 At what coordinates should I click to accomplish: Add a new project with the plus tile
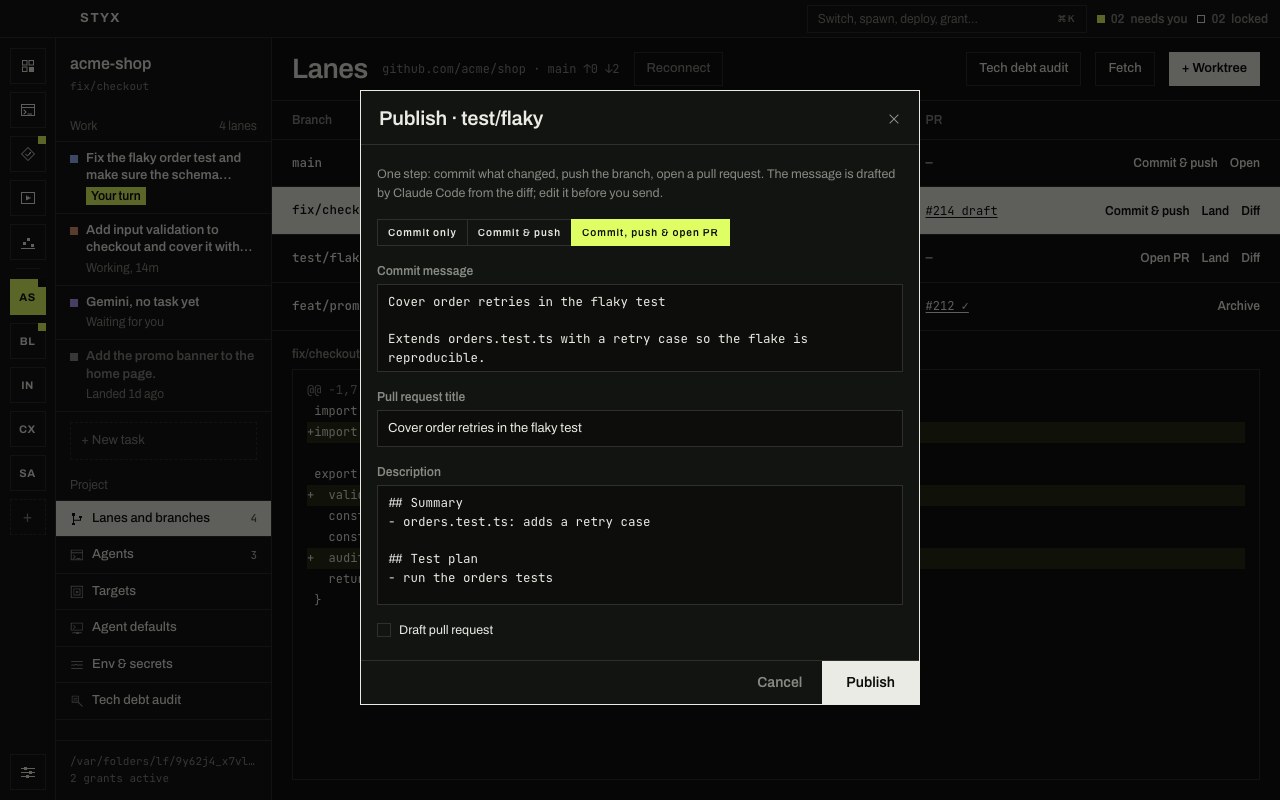click(x=27, y=518)
